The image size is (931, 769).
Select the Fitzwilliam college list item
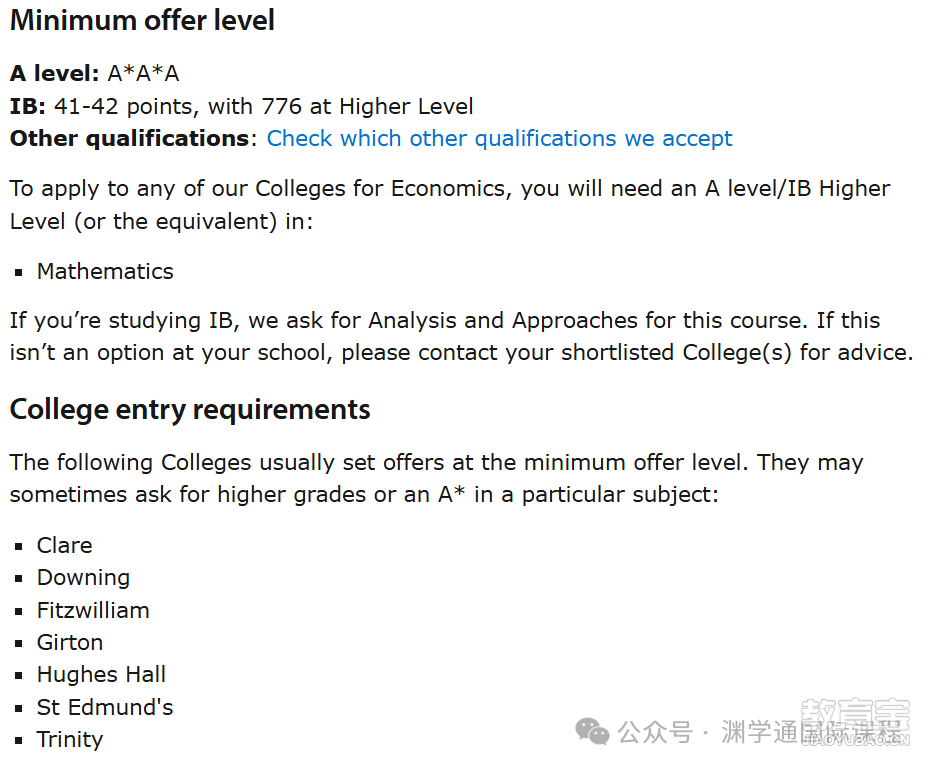93,610
